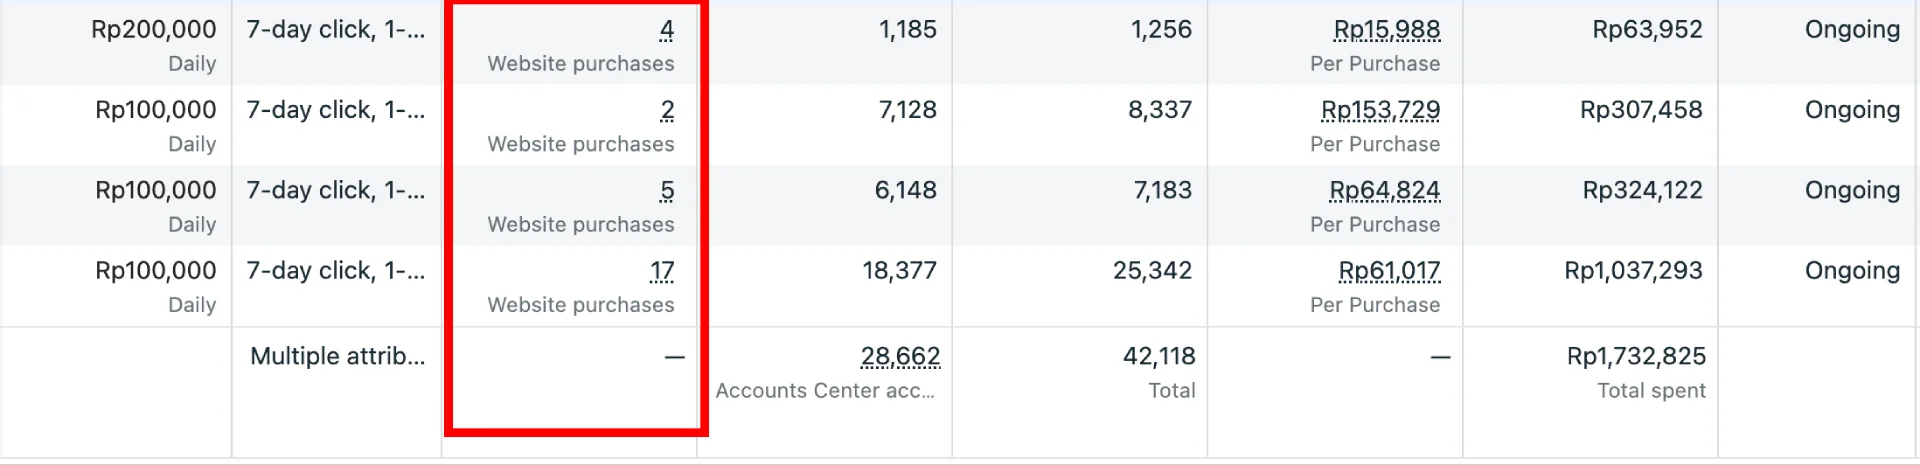Click the Rp63,952 amount spent cell
1920x465 pixels.
(1647, 30)
